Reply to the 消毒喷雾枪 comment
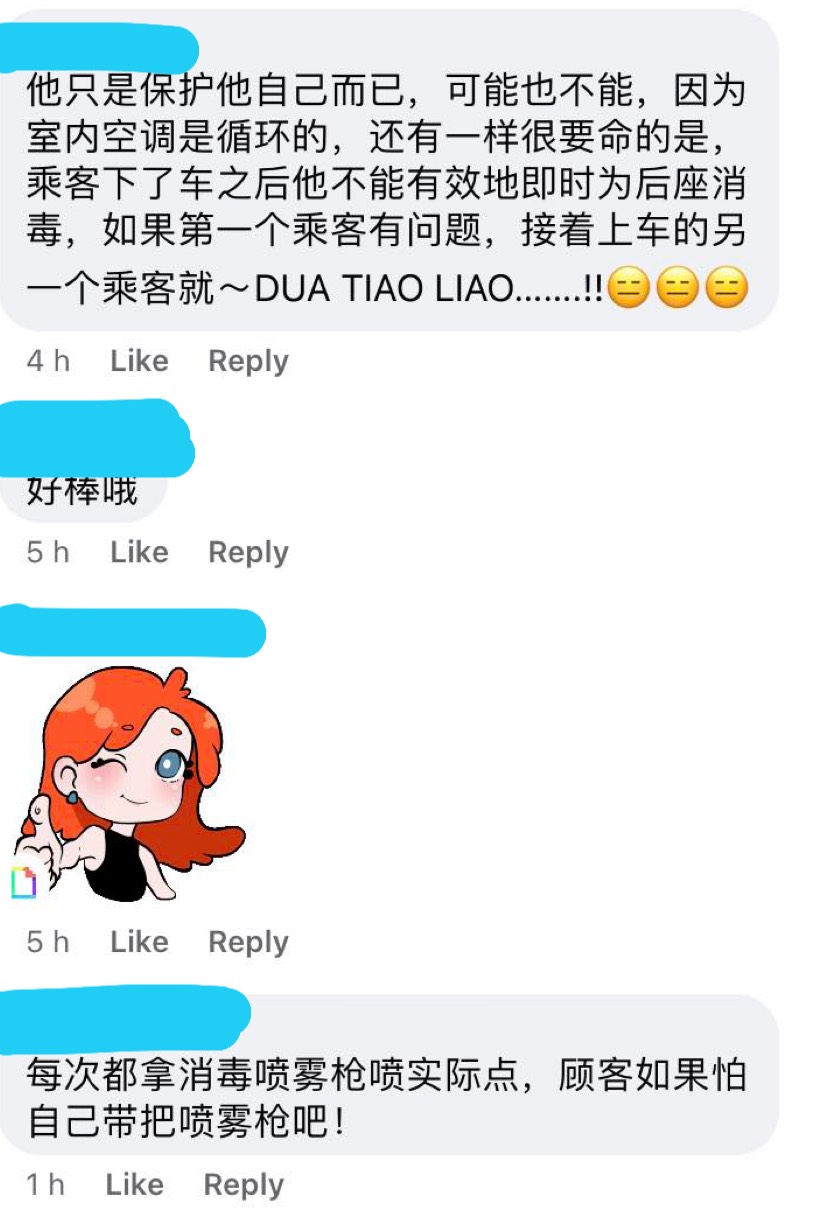This screenshot has height=1217, width=828. click(244, 1185)
